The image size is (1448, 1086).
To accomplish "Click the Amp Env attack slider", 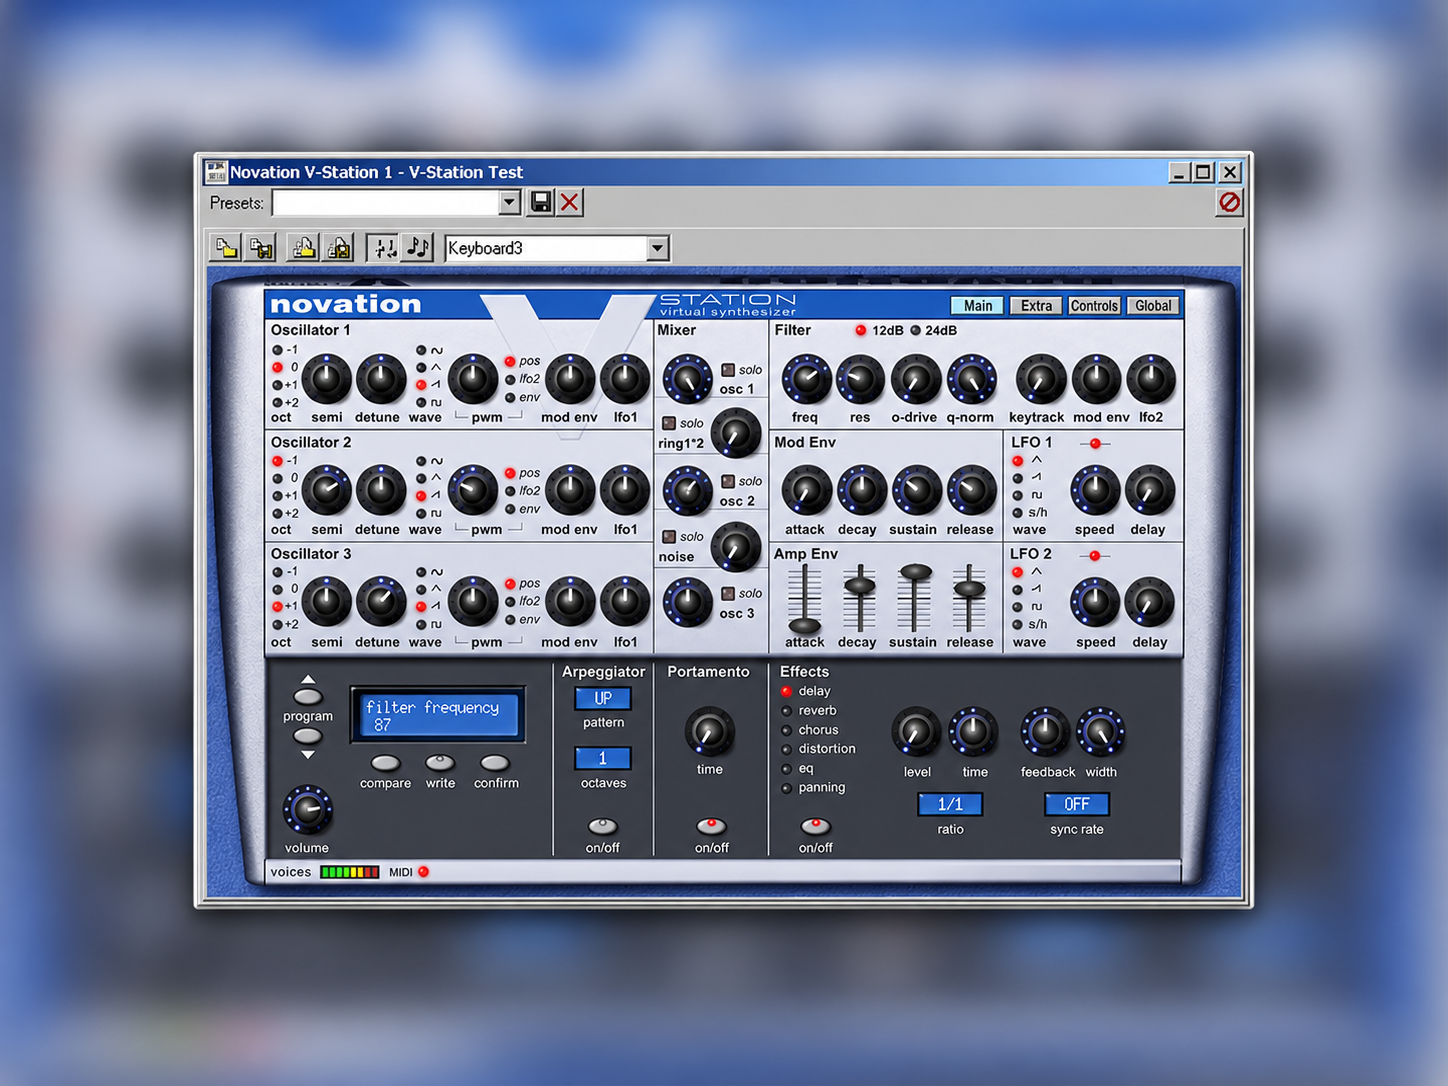I will click(804, 626).
